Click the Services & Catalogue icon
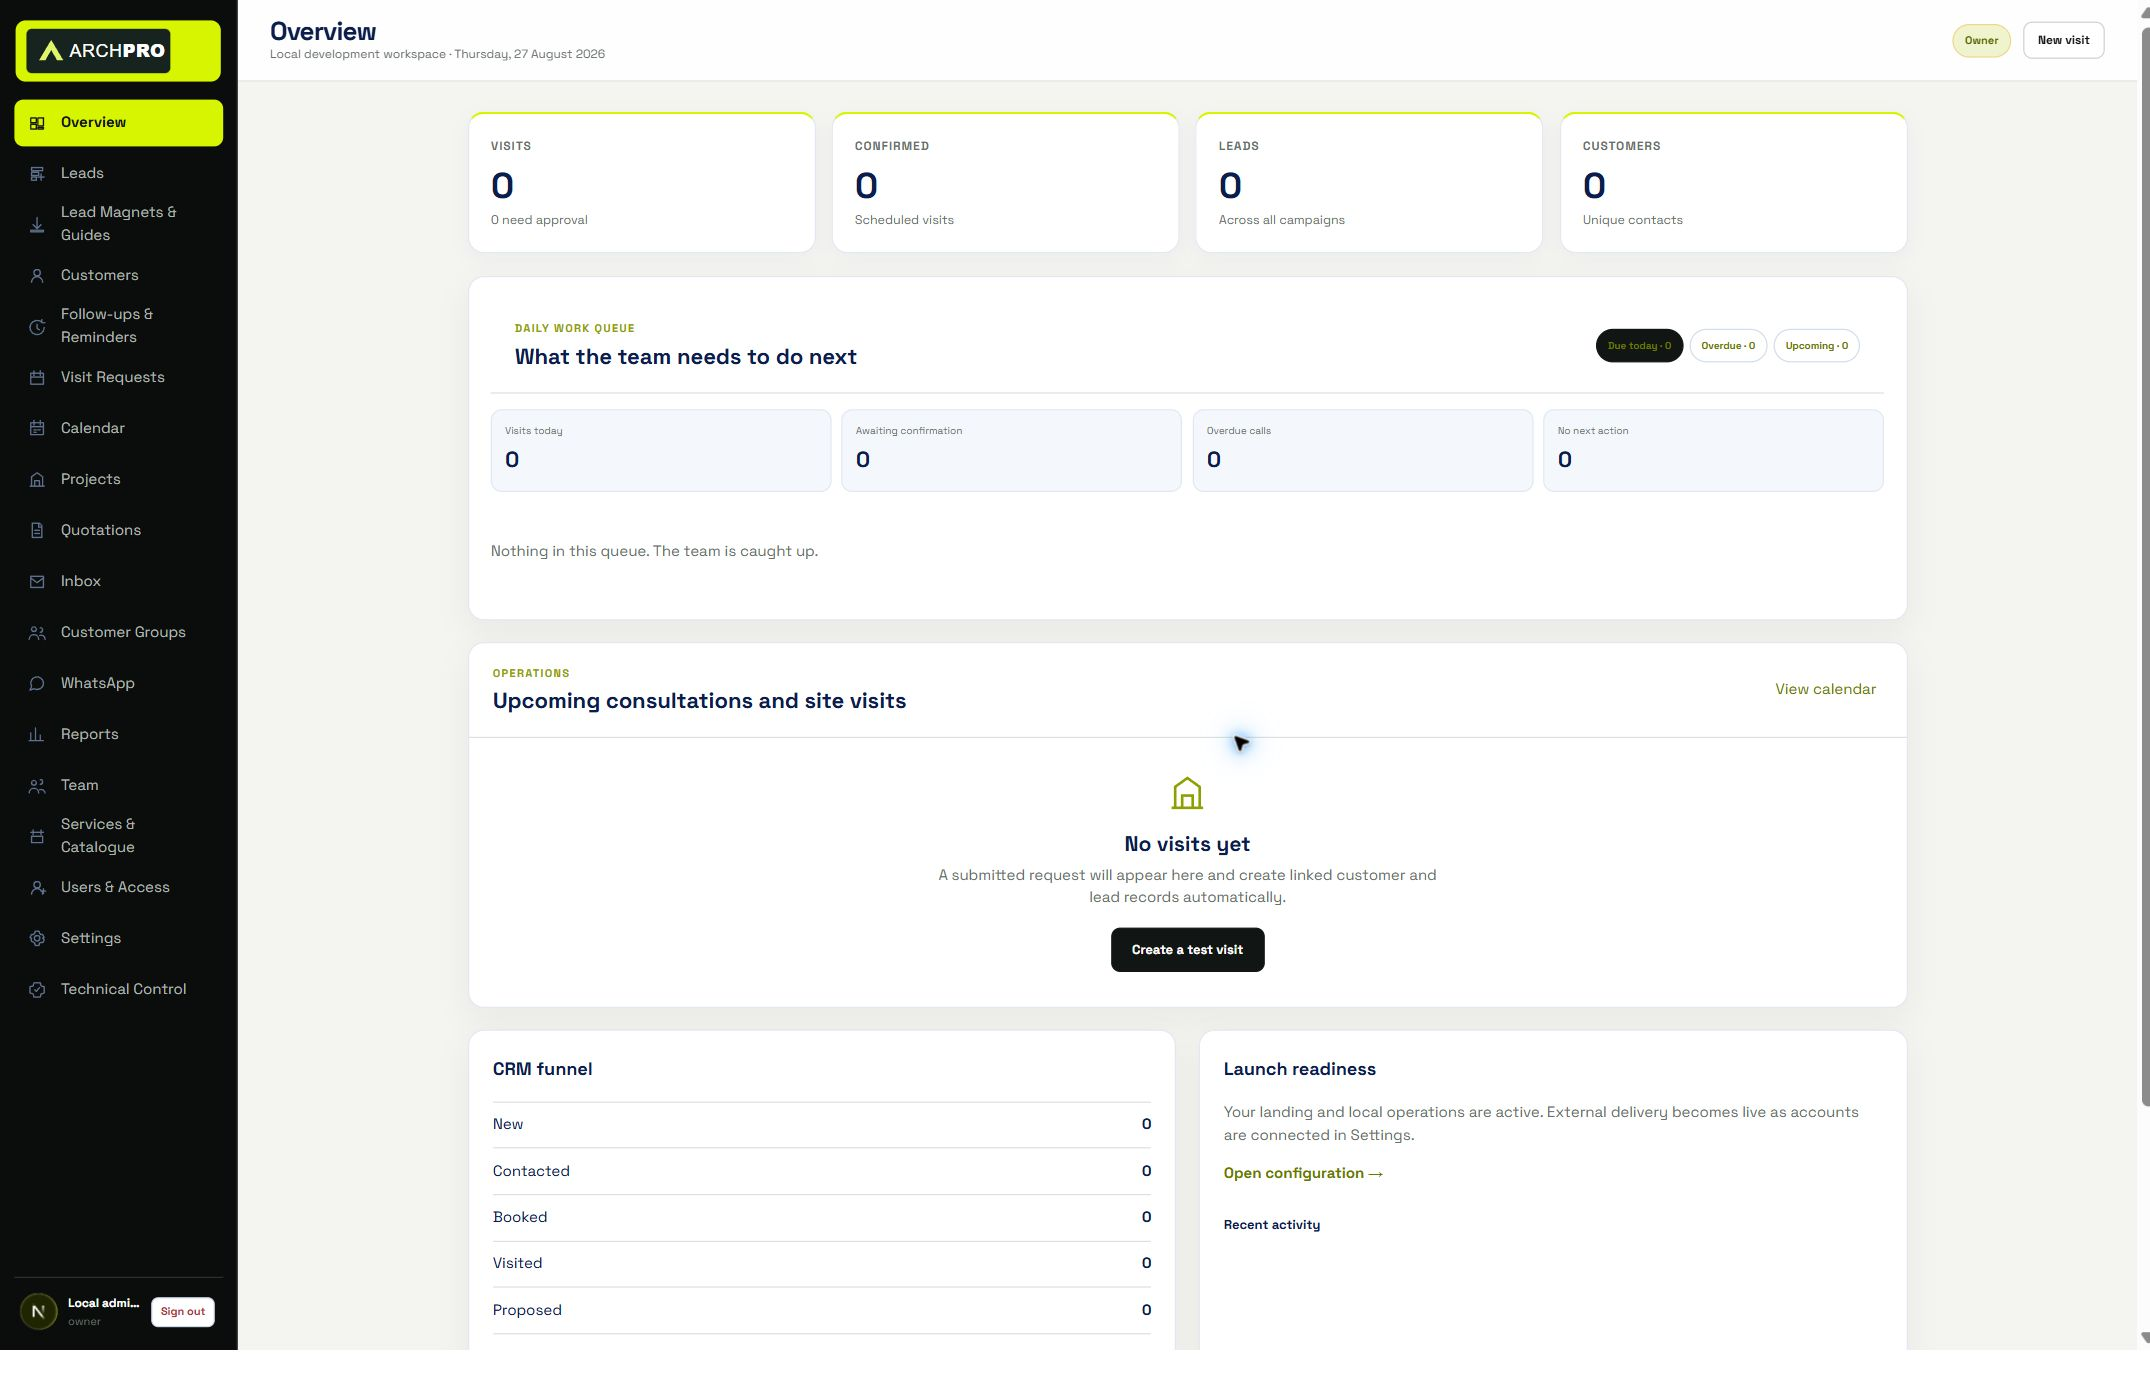This screenshot has width=2150, height=1376. point(37,836)
